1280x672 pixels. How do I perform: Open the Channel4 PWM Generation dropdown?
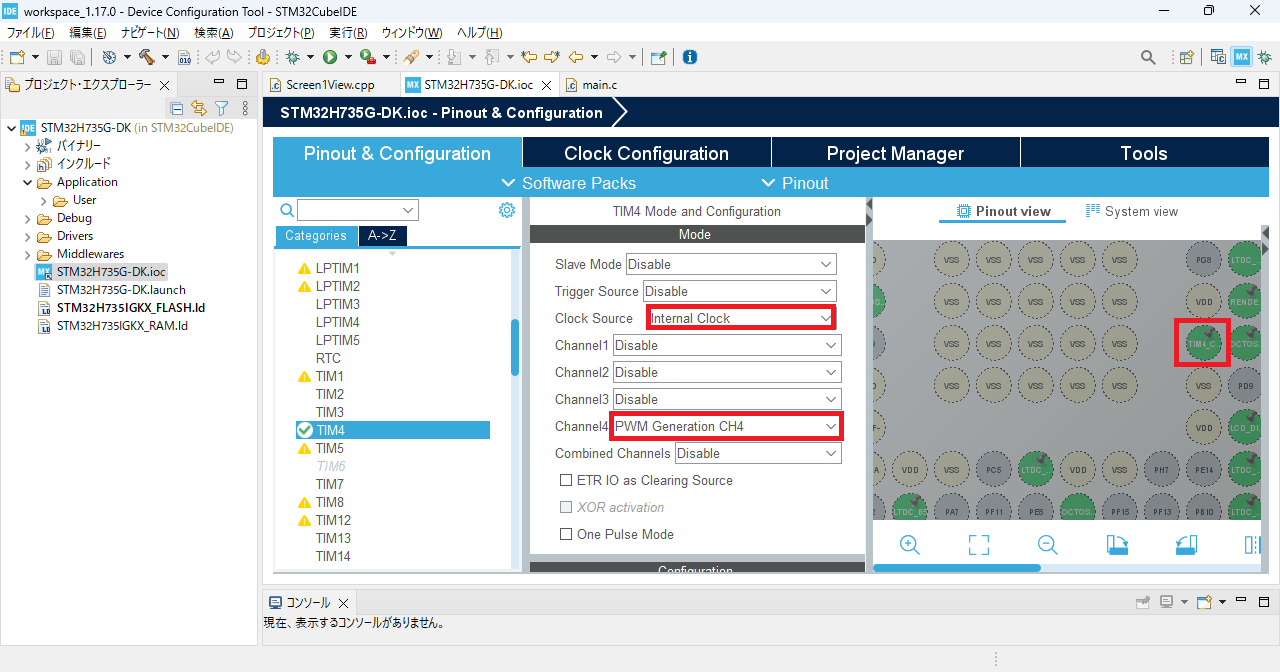point(727,426)
